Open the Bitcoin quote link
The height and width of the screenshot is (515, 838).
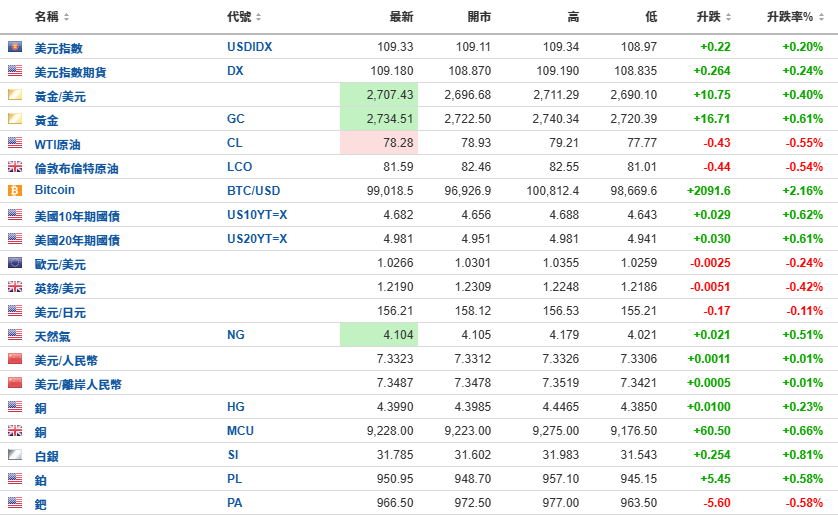point(55,190)
